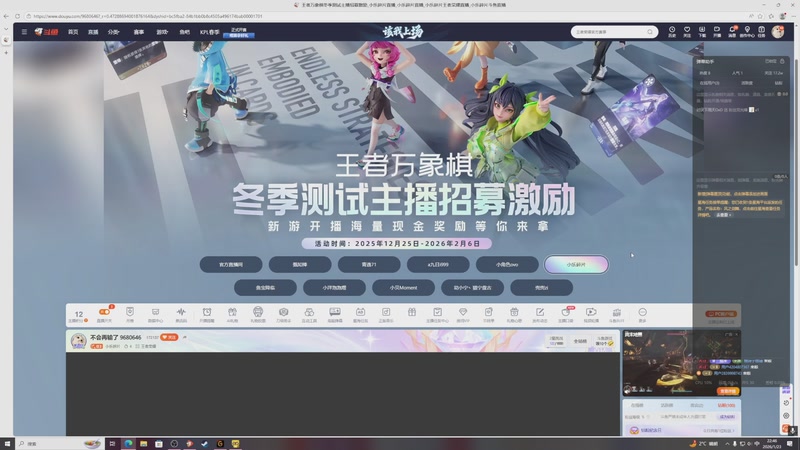Click the audio waveform icon in streamer toolbar
The width and height of the screenshot is (800, 450).
pos(181,314)
